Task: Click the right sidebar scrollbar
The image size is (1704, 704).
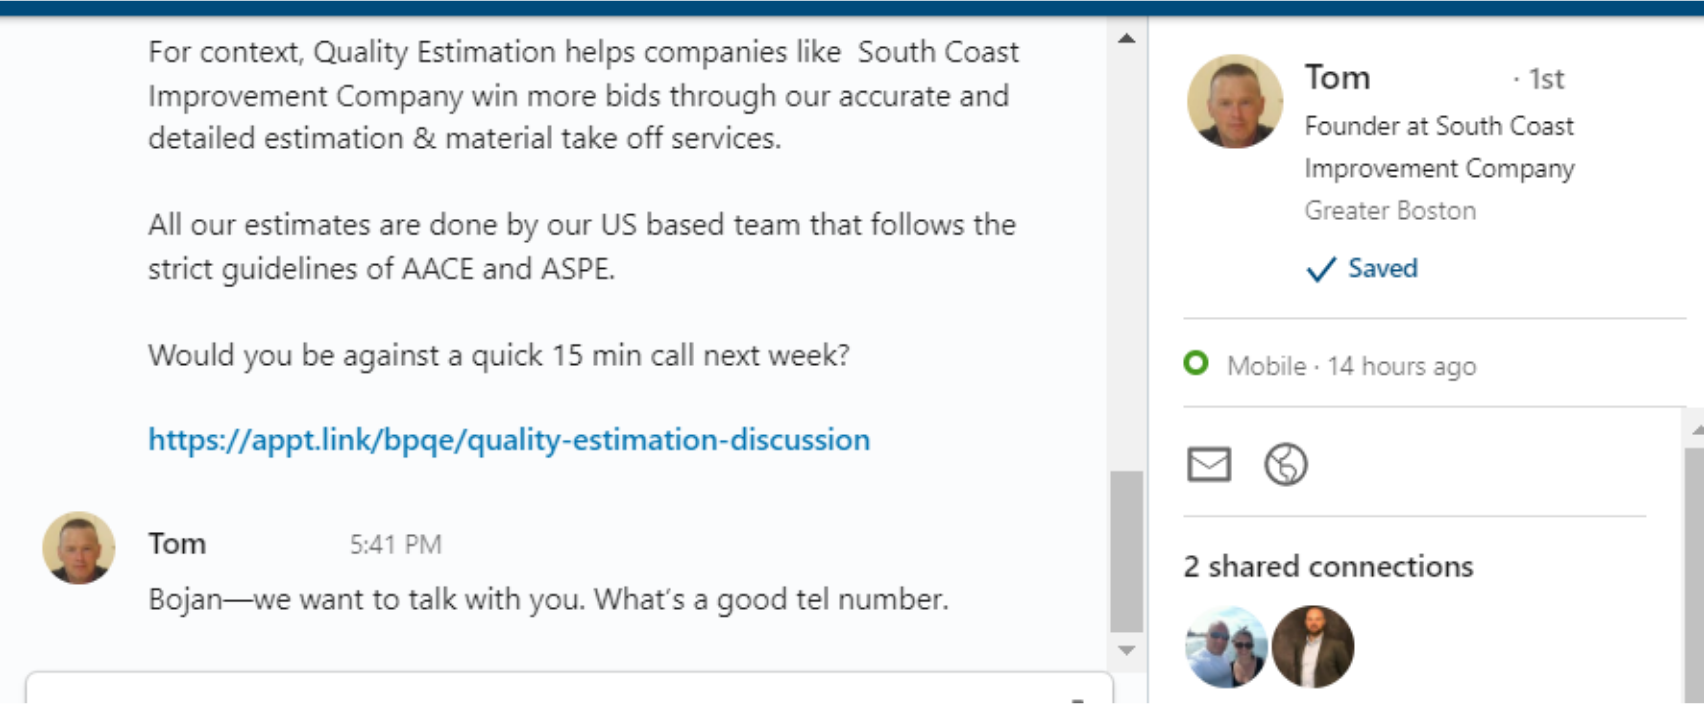Action: click(x=1694, y=560)
